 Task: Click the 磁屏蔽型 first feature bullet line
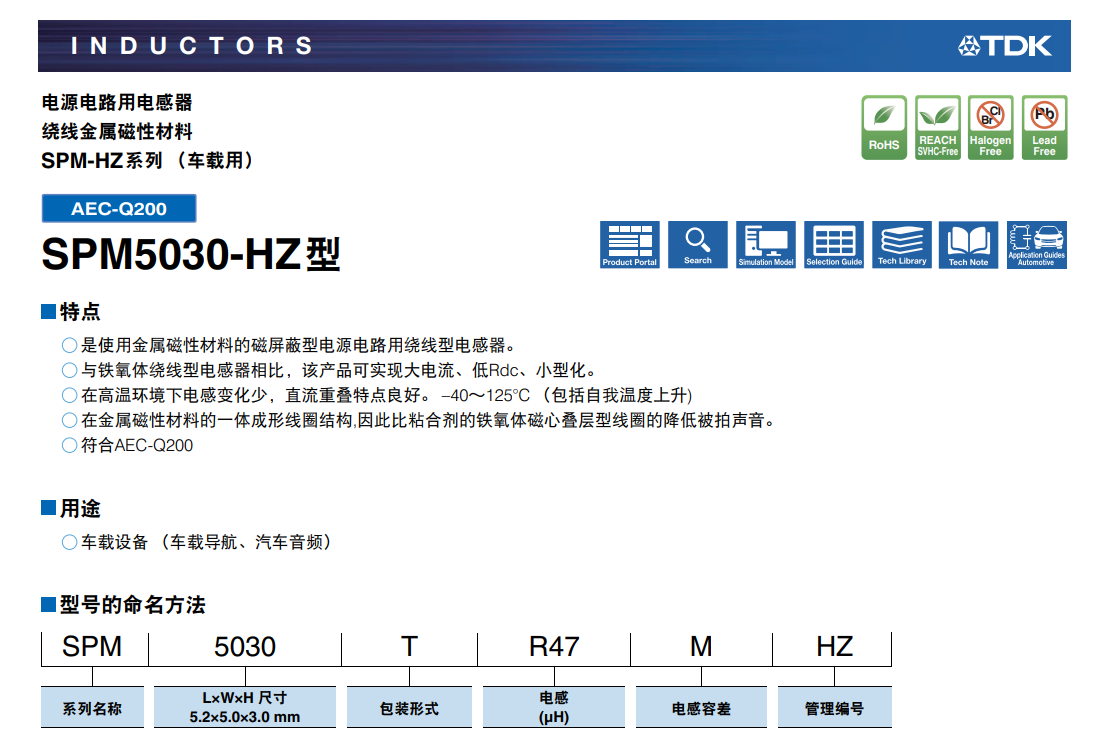point(289,345)
